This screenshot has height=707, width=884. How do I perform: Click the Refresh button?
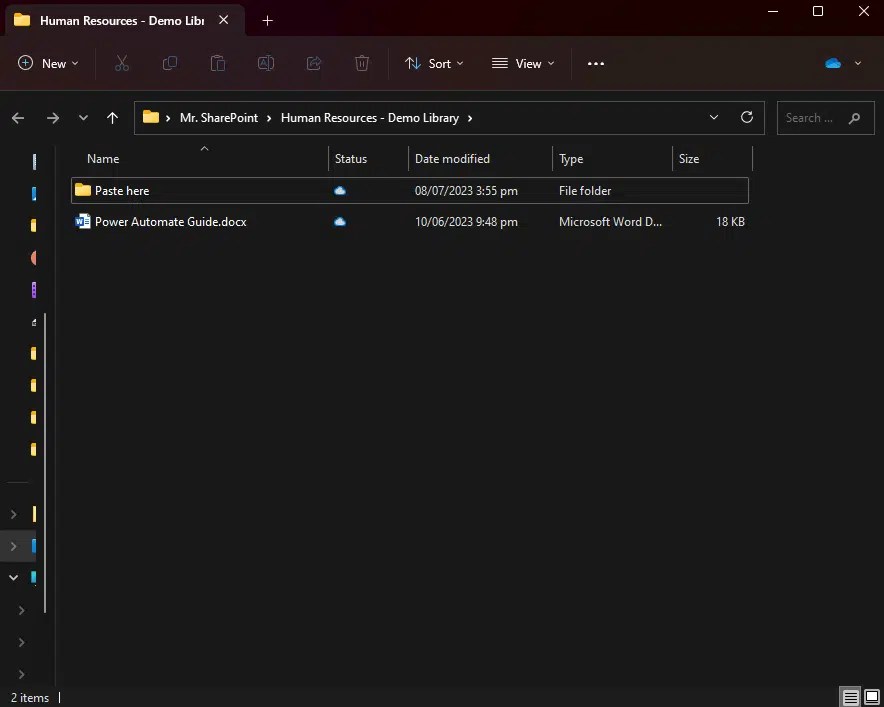(746, 117)
